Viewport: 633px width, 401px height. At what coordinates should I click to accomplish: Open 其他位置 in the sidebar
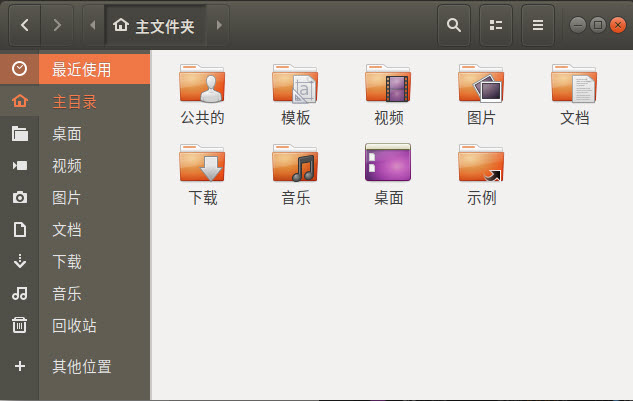pyautogui.click(x=75, y=366)
